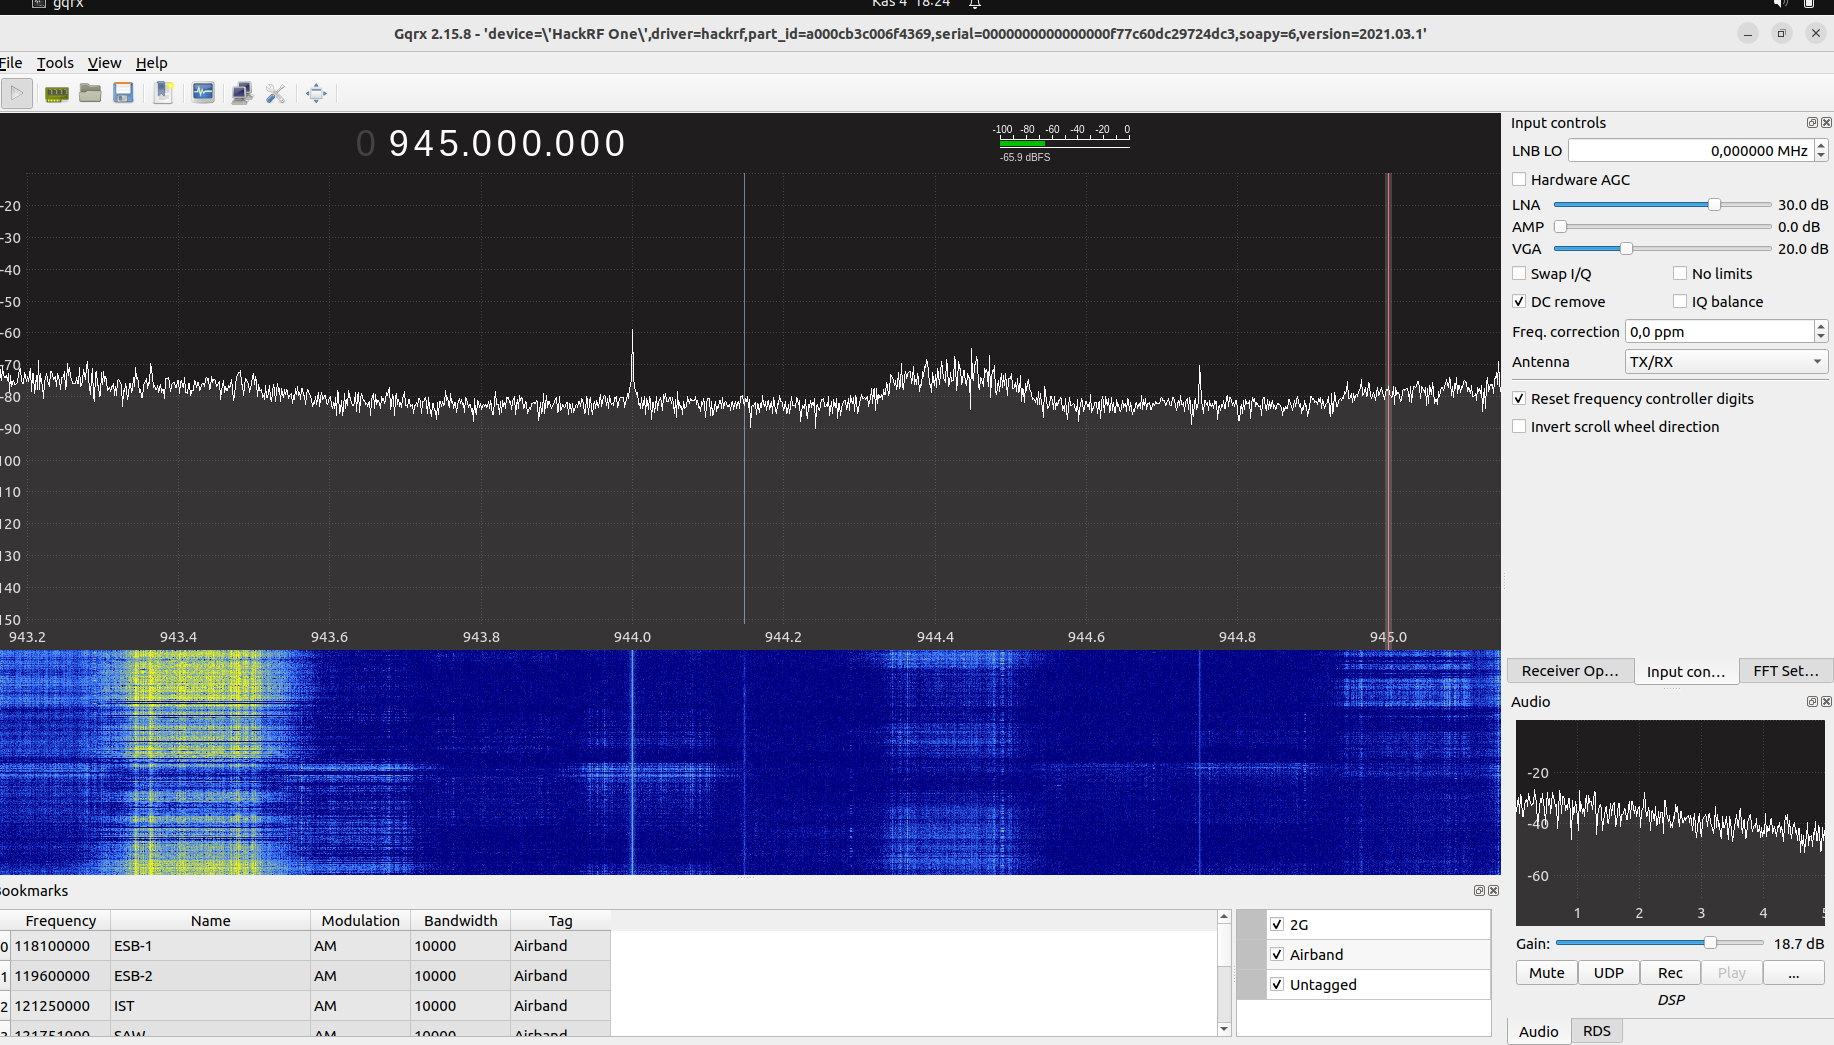Click the UDP streaming button
The width and height of the screenshot is (1834, 1045).
click(x=1608, y=972)
